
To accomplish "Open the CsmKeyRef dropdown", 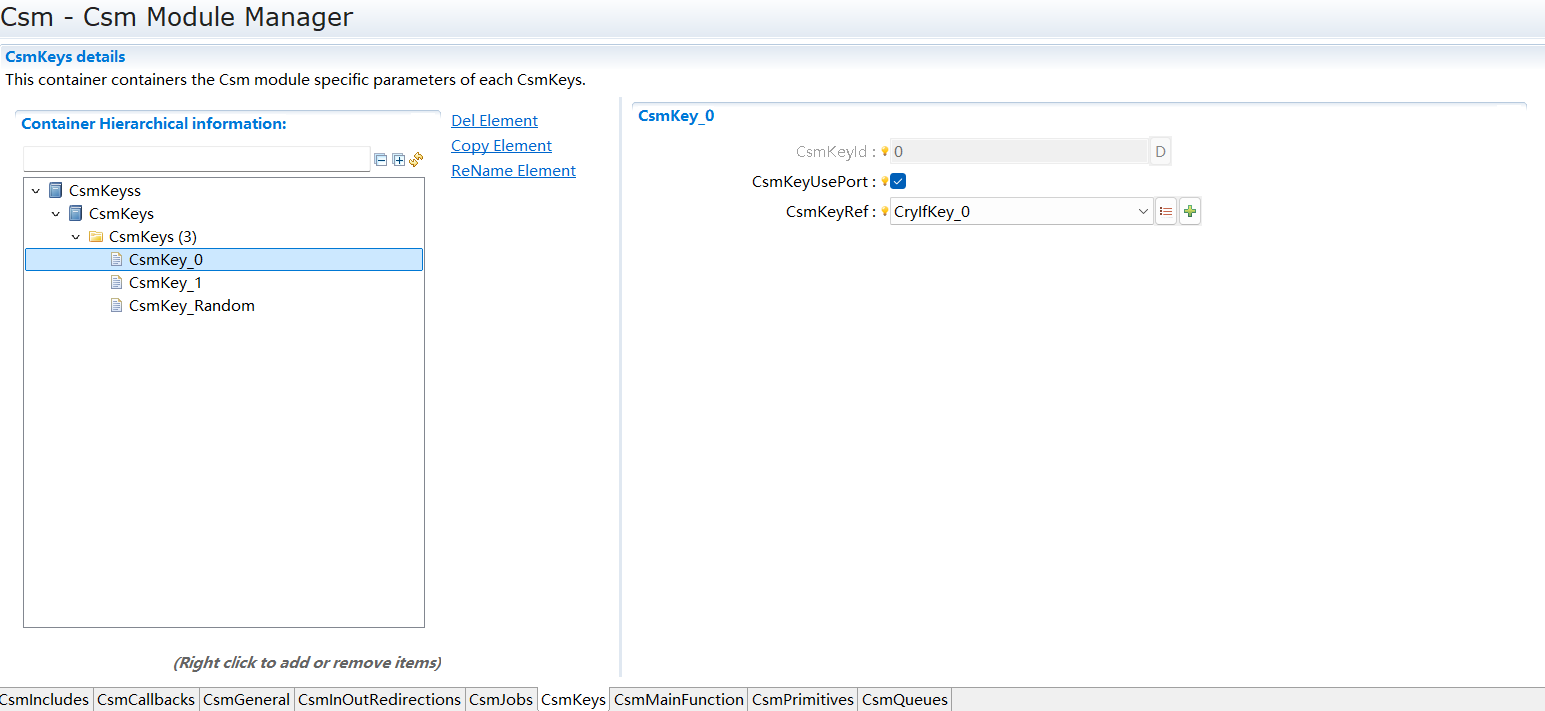I will [x=1143, y=212].
